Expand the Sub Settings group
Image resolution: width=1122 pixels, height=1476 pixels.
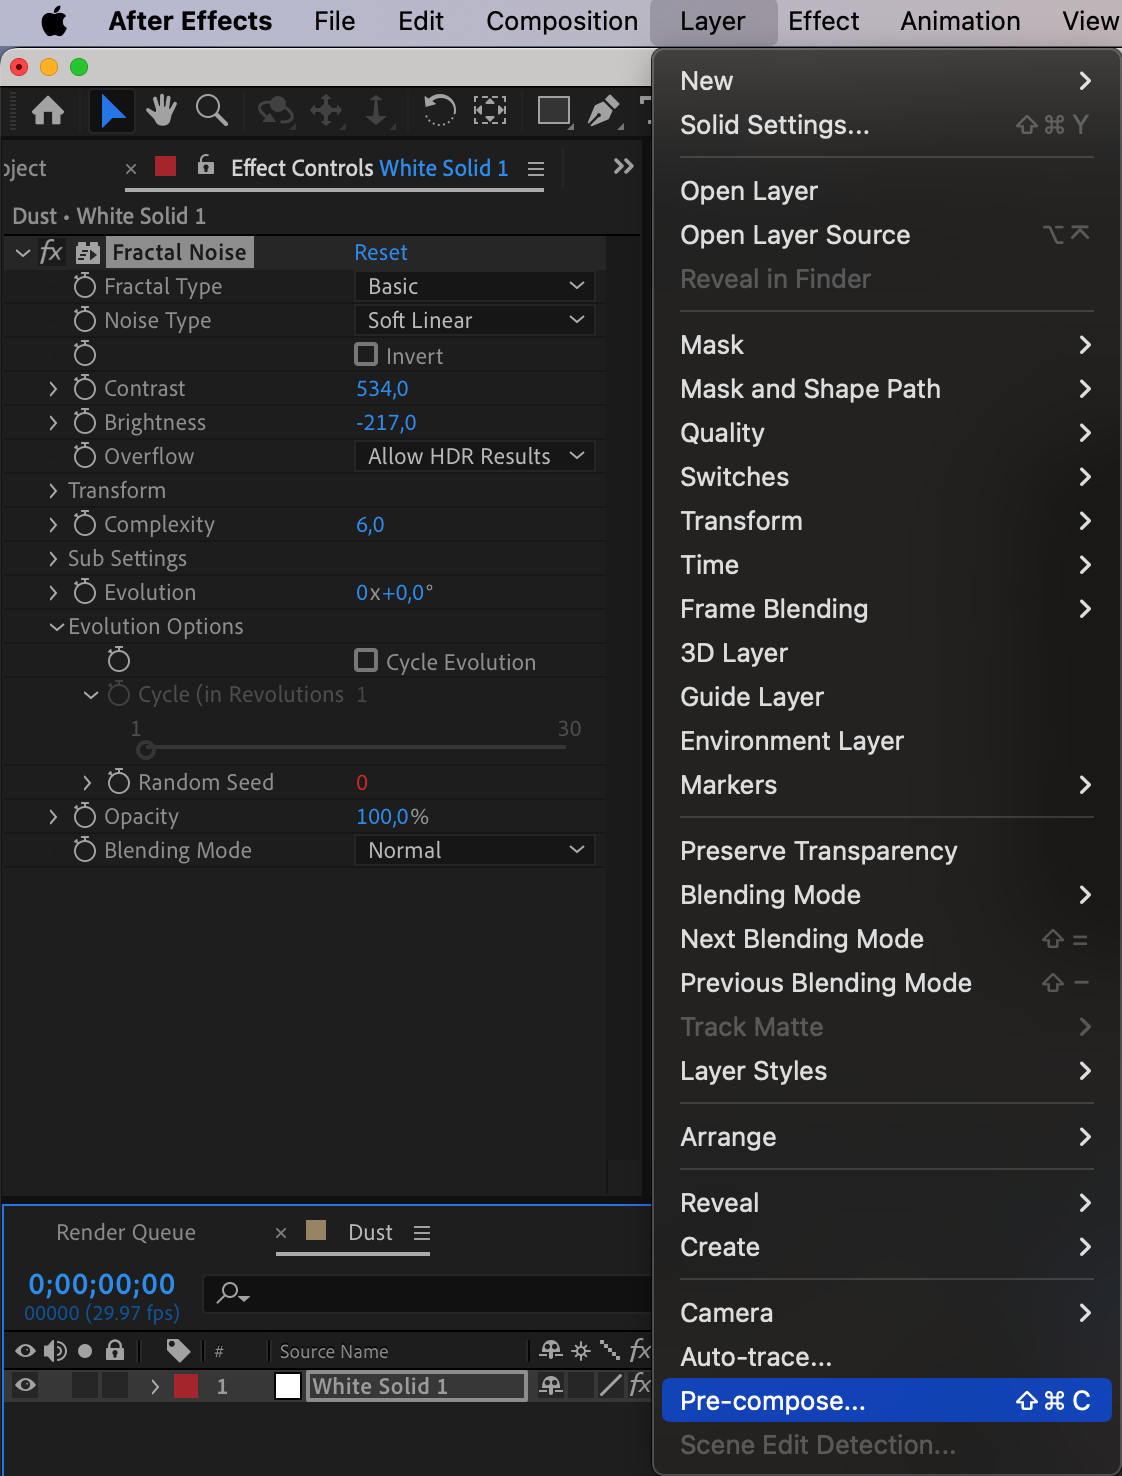point(53,558)
